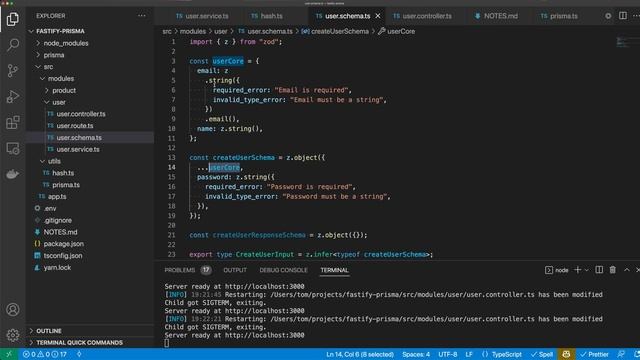Viewport: 640px width, 360px height.
Task: Open tsconfig.json in file tree
Action: (x=90, y=256)
